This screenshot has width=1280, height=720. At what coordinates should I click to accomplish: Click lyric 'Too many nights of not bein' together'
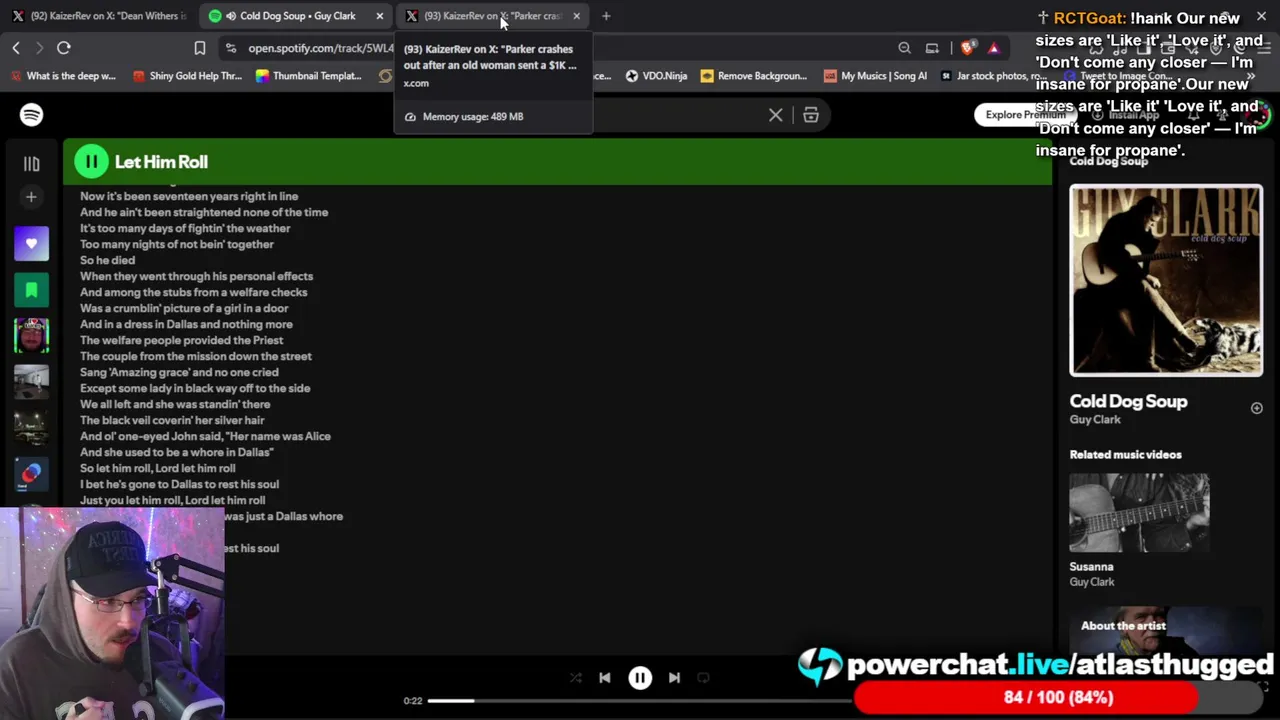coord(177,244)
